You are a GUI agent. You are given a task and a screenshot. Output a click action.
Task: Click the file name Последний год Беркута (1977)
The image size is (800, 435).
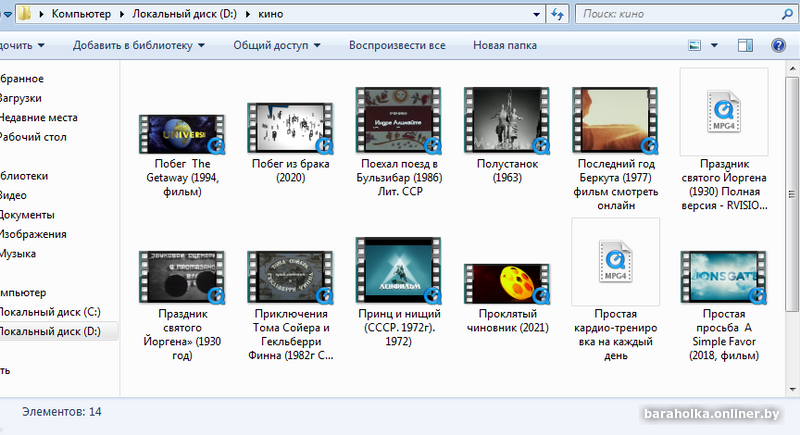coord(616,184)
